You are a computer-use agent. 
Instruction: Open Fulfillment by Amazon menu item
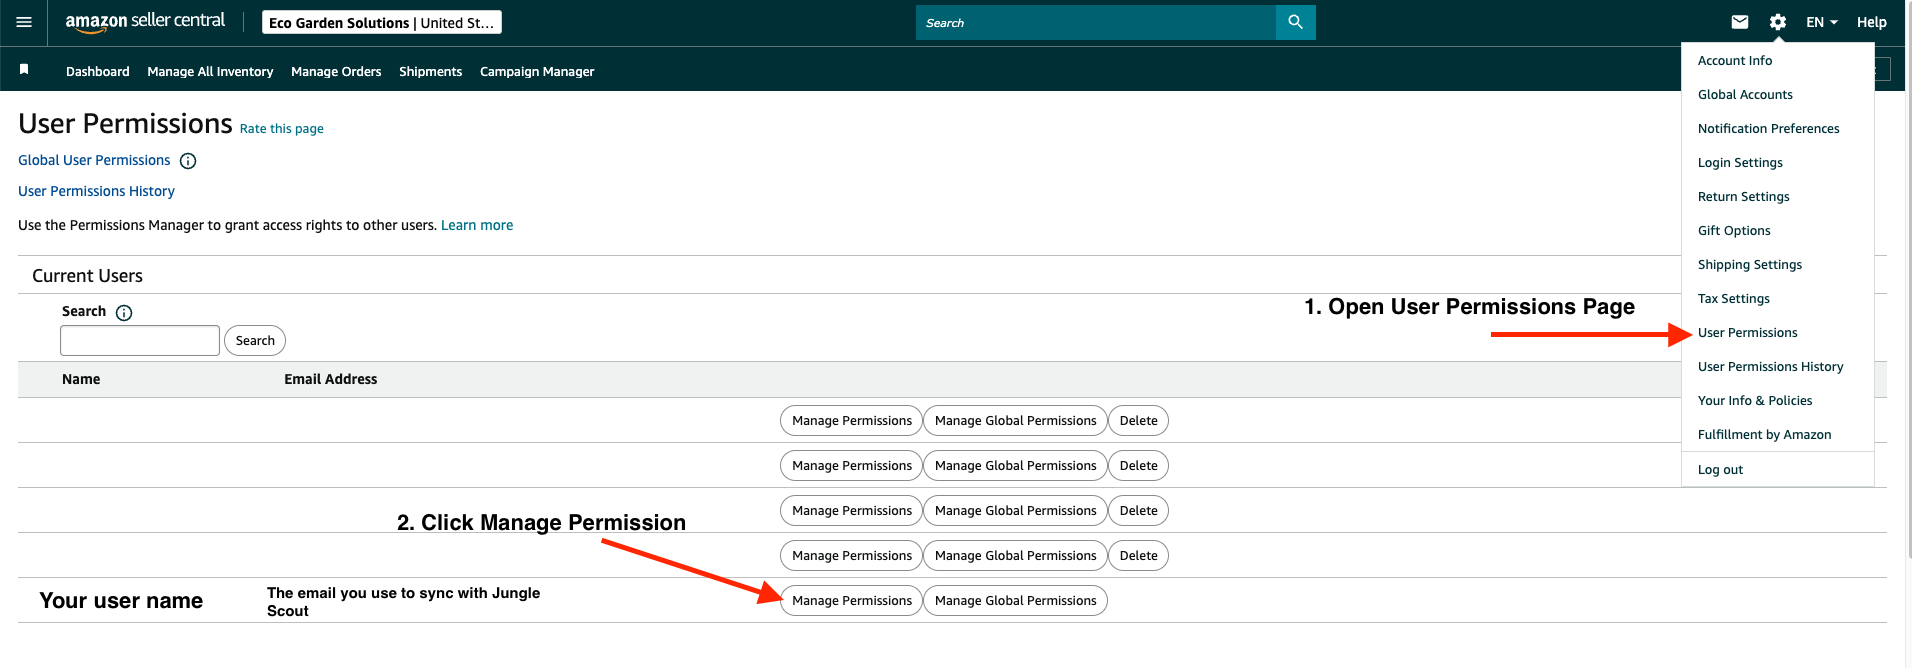pyautogui.click(x=1764, y=435)
